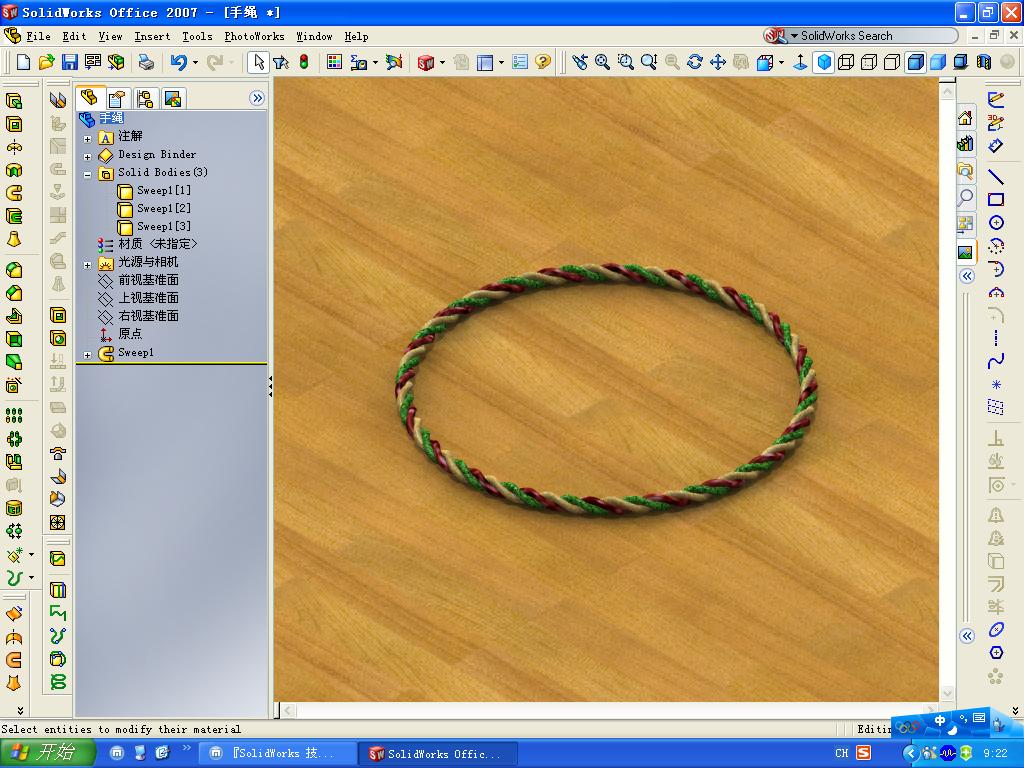The width and height of the screenshot is (1024, 768).
Task: Click the New document icon
Action: pos(24,62)
